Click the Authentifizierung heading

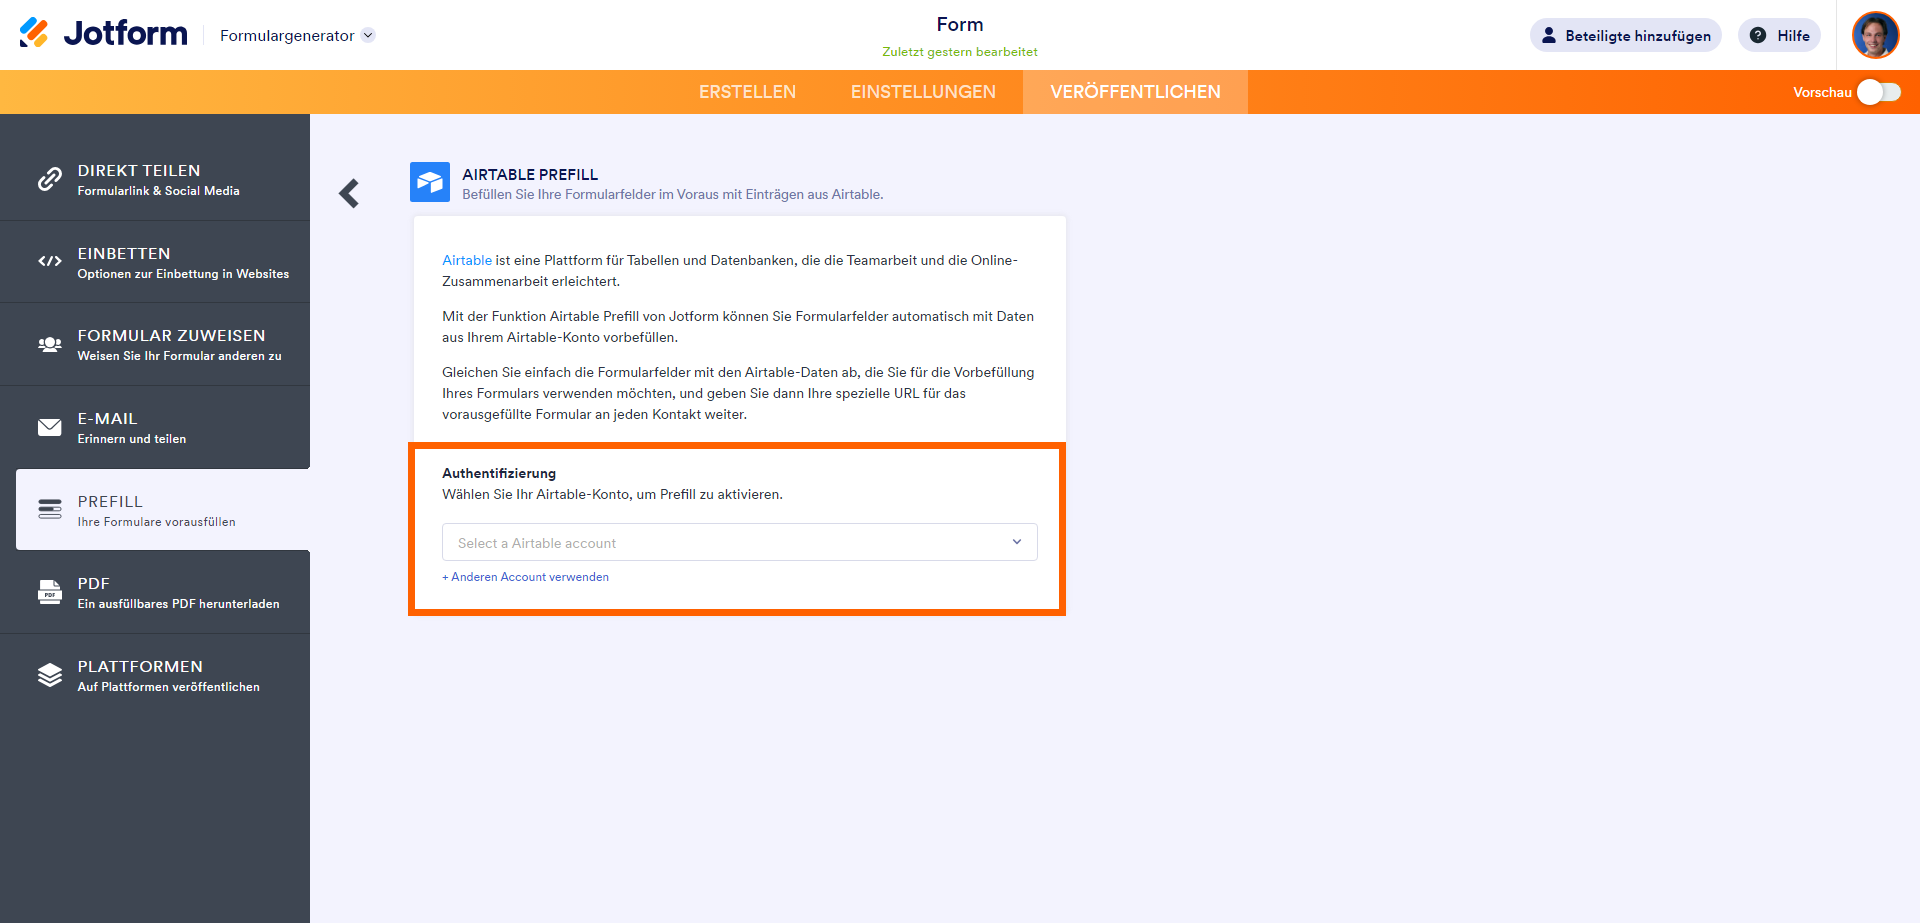[499, 473]
